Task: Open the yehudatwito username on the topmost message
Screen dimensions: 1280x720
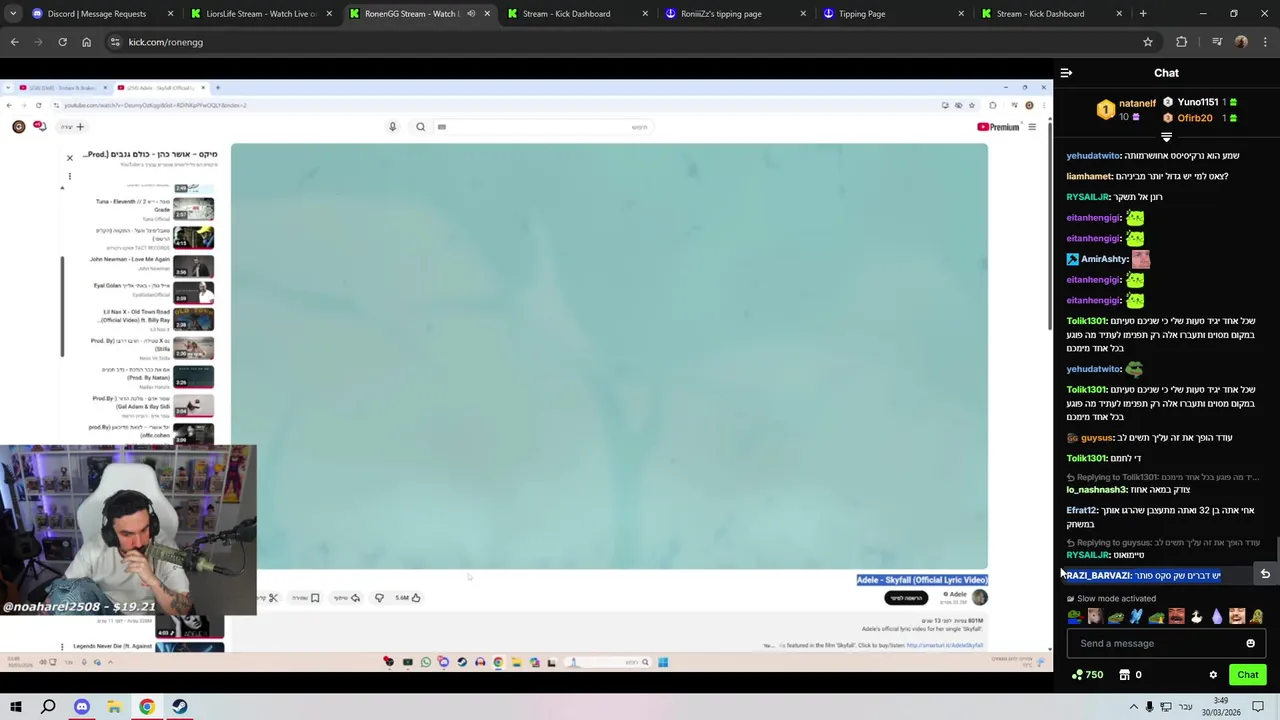Action: 1093,156
